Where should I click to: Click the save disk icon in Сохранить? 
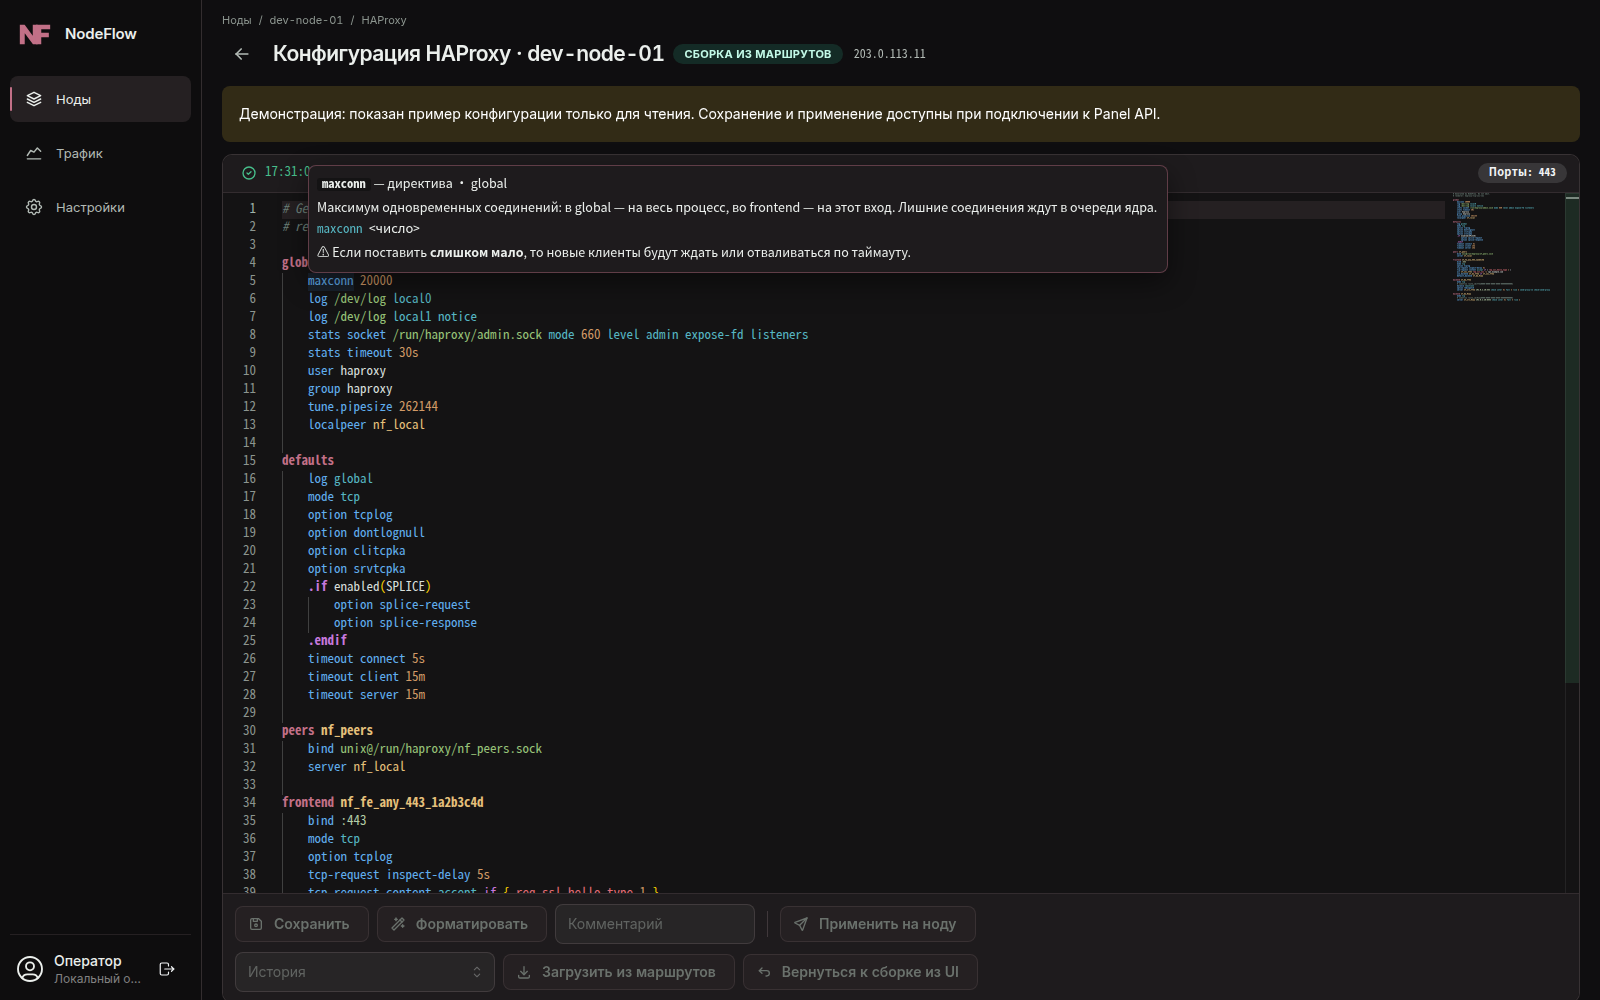256,924
